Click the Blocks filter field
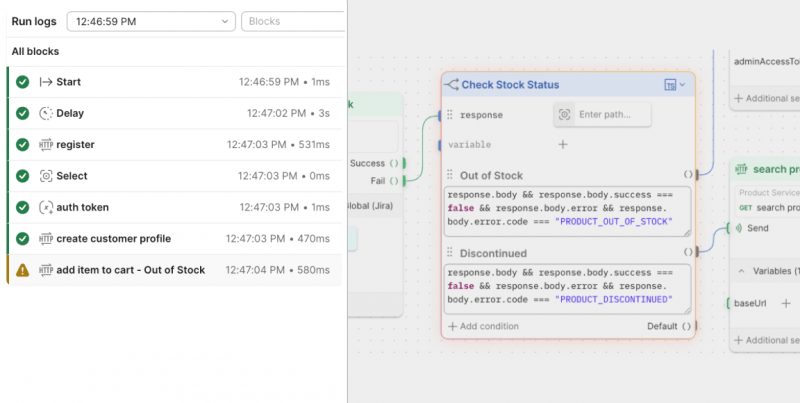 point(293,21)
